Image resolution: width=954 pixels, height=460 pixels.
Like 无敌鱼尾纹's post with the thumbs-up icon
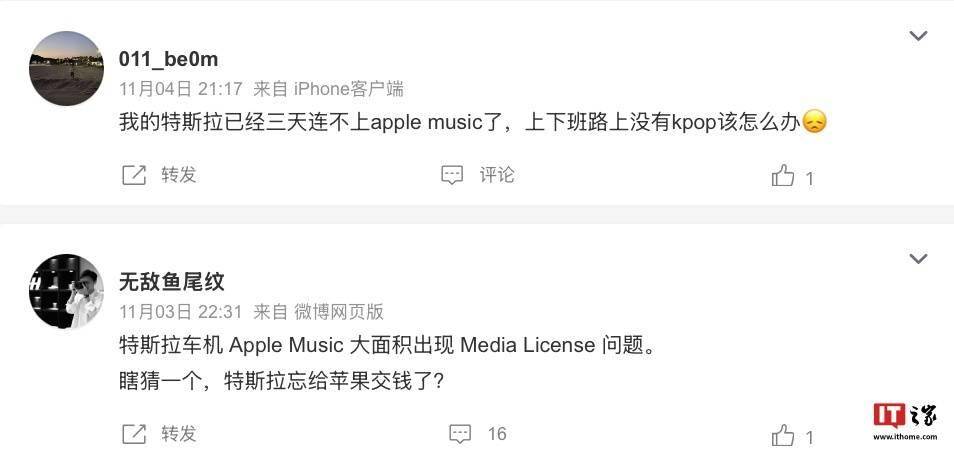tap(782, 436)
